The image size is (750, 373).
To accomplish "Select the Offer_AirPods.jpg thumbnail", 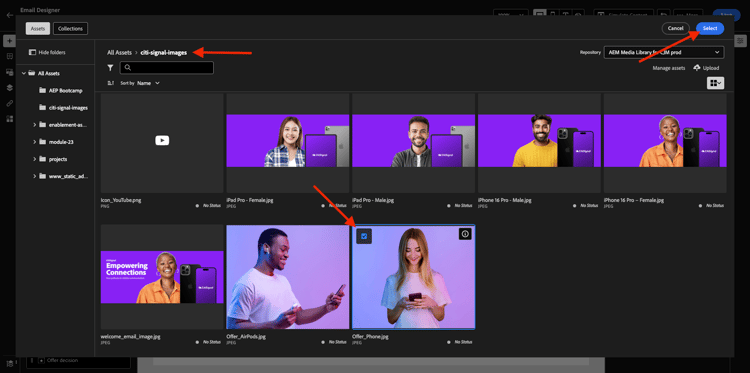I will [x=288, y=277].
